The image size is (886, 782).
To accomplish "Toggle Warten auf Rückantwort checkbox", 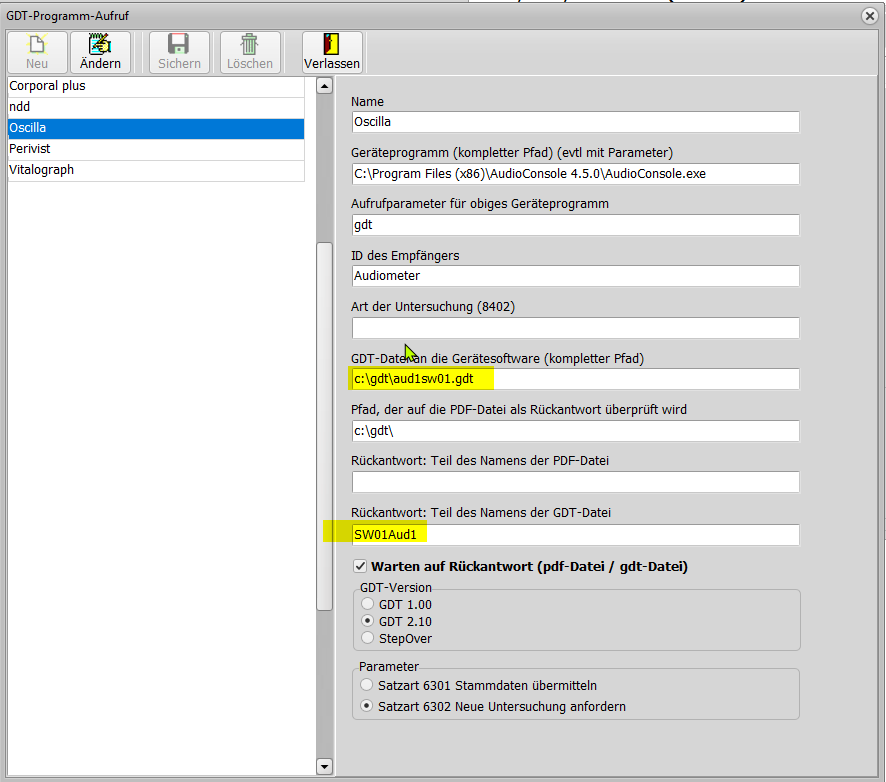I will pos(361,566).
